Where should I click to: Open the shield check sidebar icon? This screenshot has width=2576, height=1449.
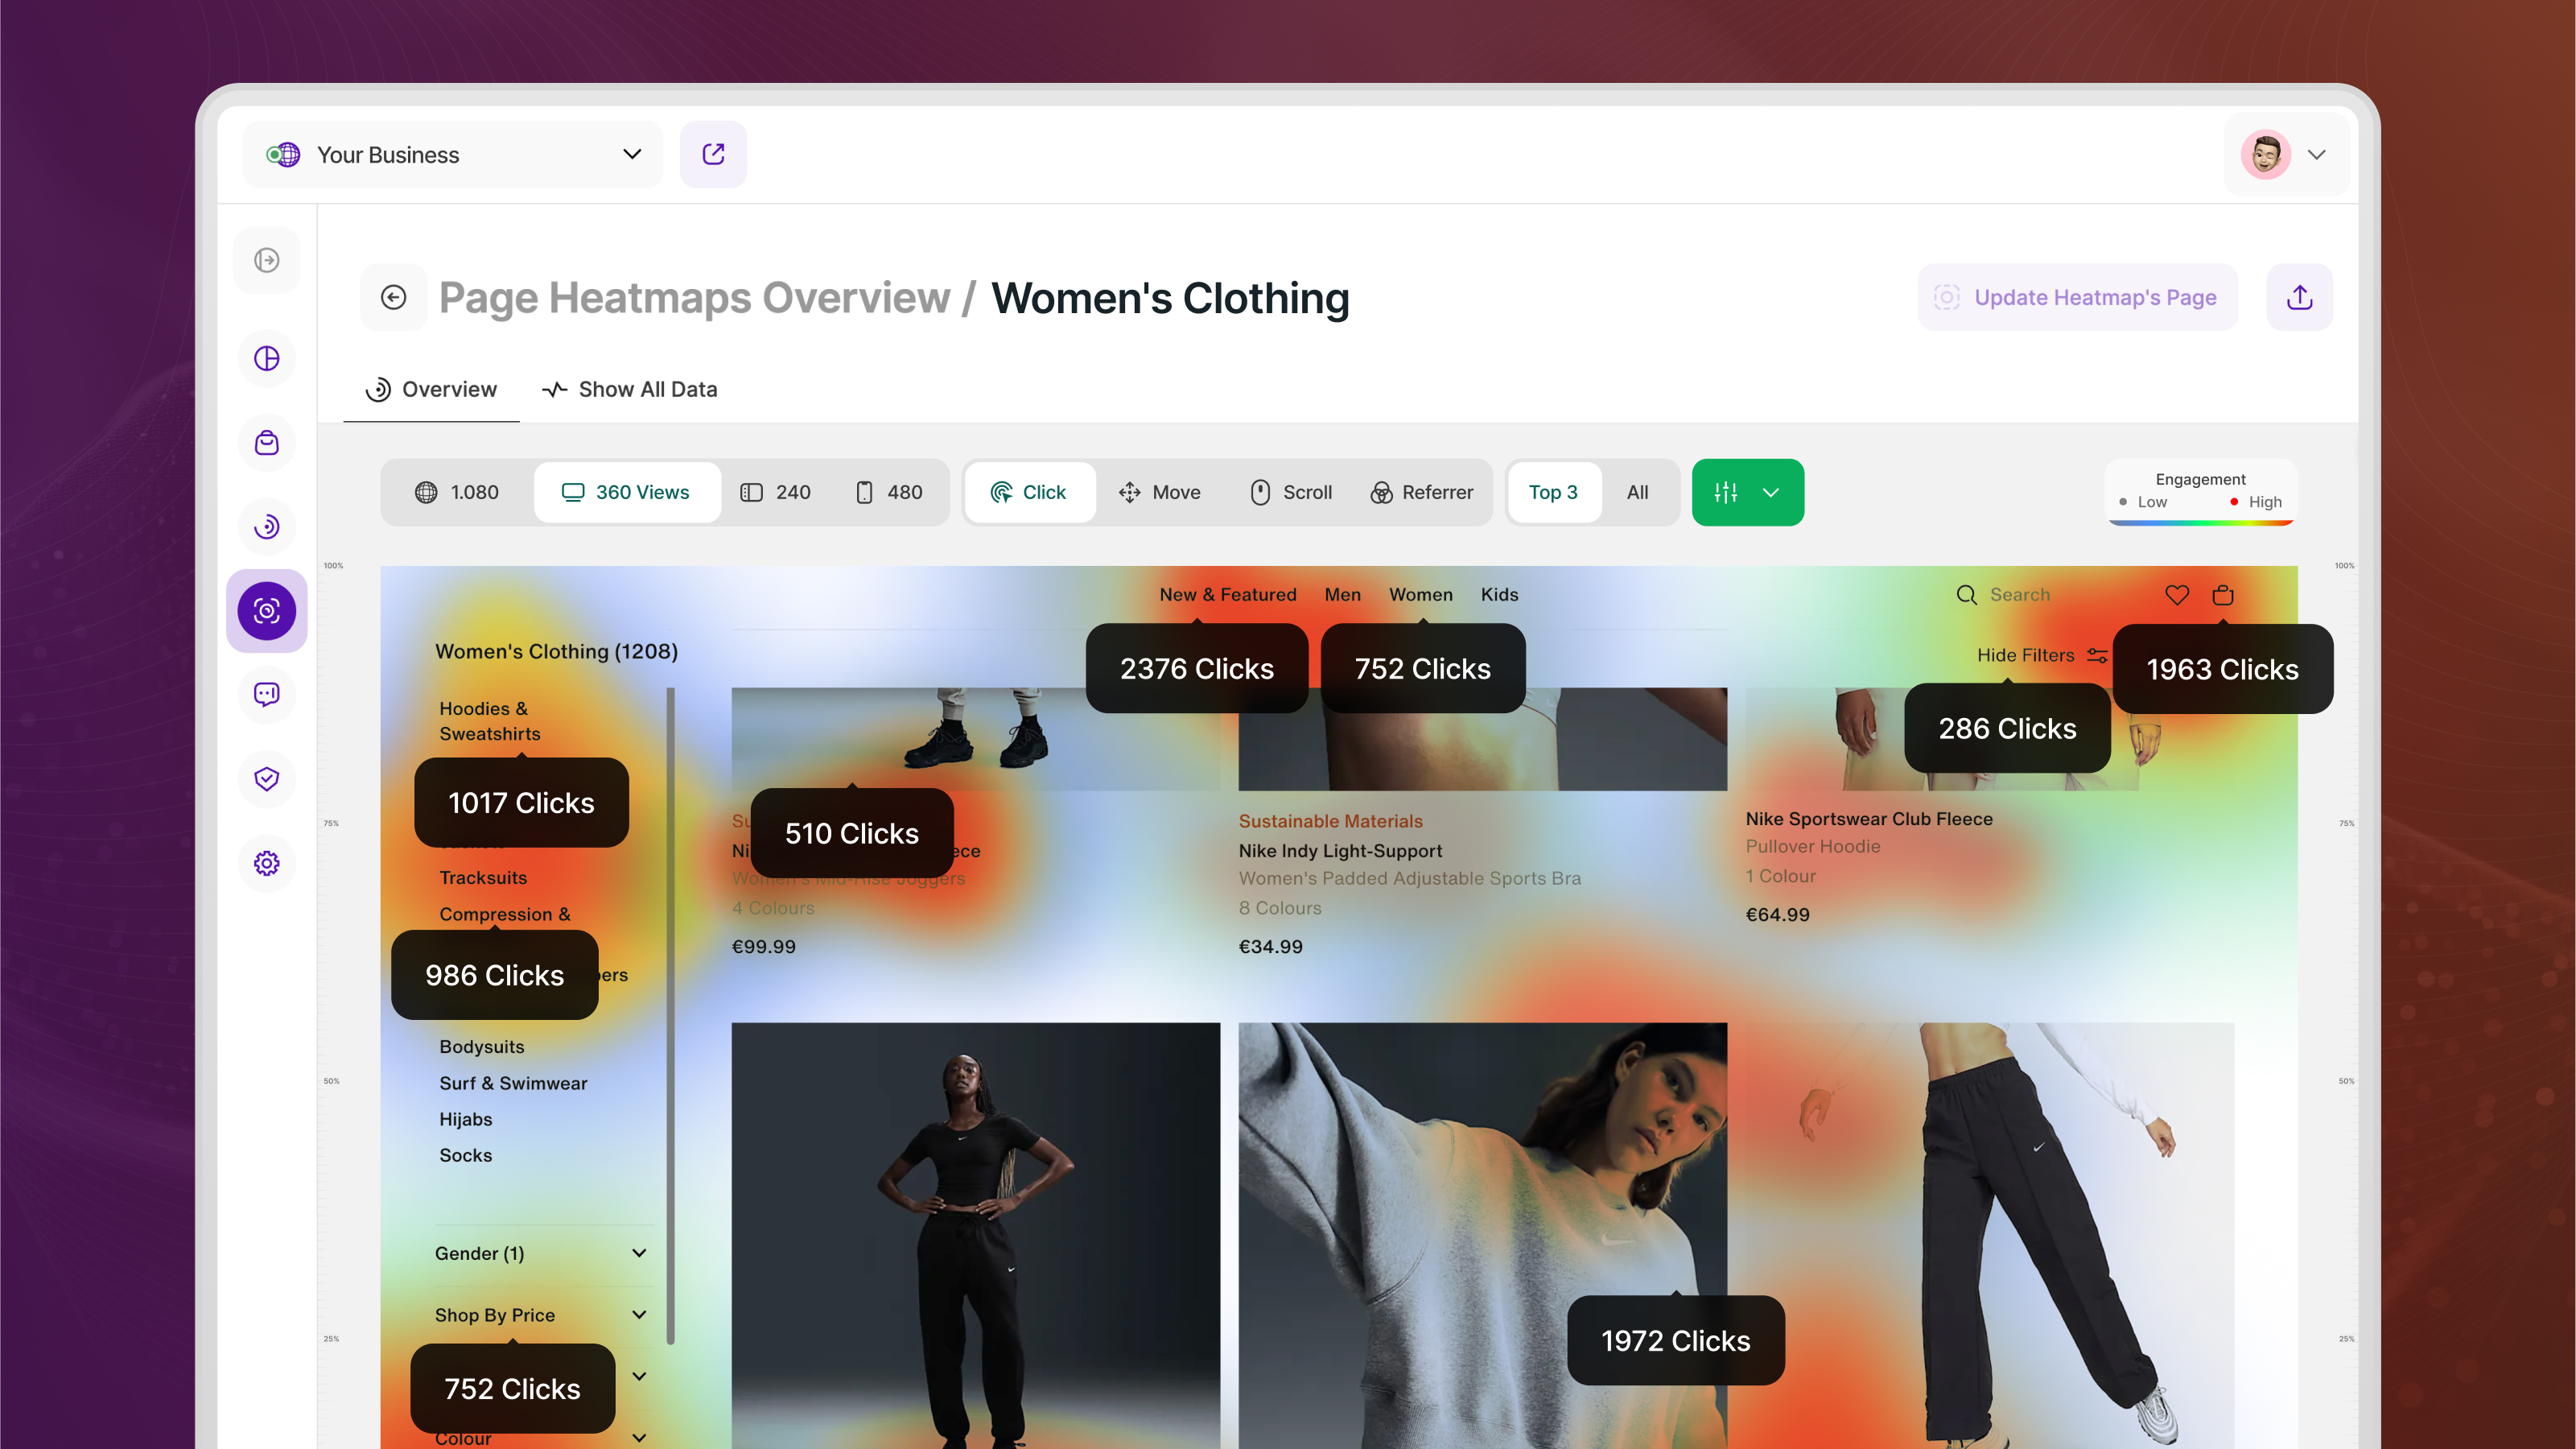[x=266, y=778]
